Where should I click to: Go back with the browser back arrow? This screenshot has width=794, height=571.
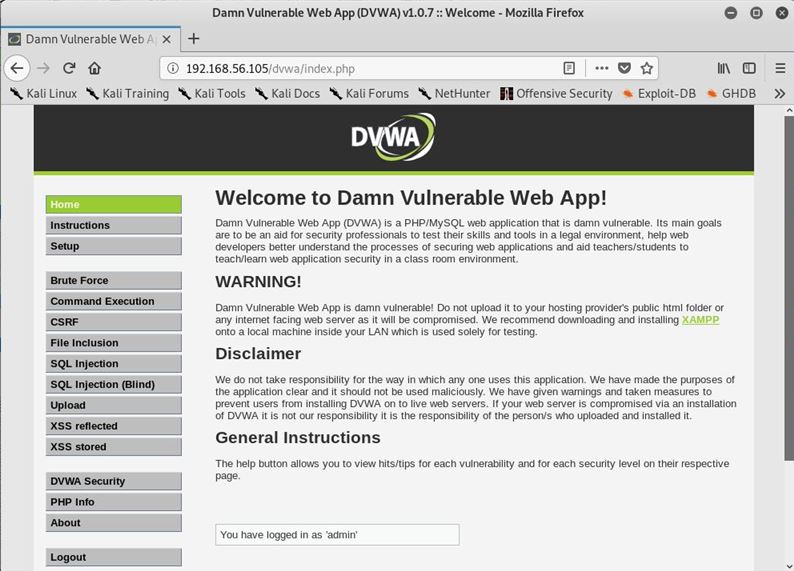[x=17, y=68]
